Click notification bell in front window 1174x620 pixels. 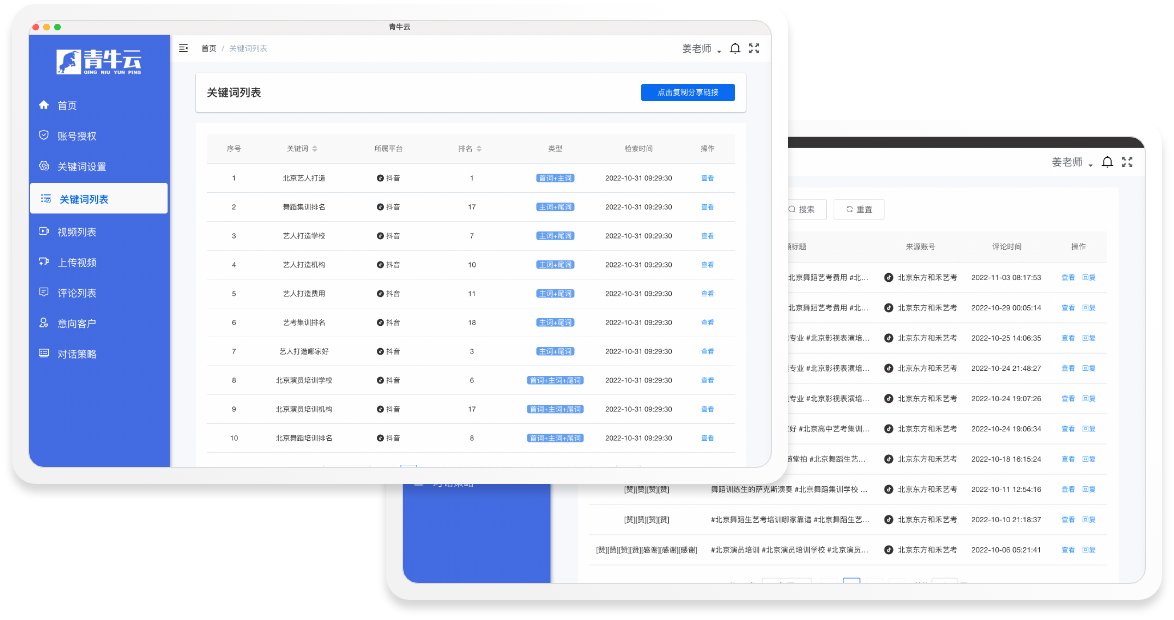[x=735, y=48]
